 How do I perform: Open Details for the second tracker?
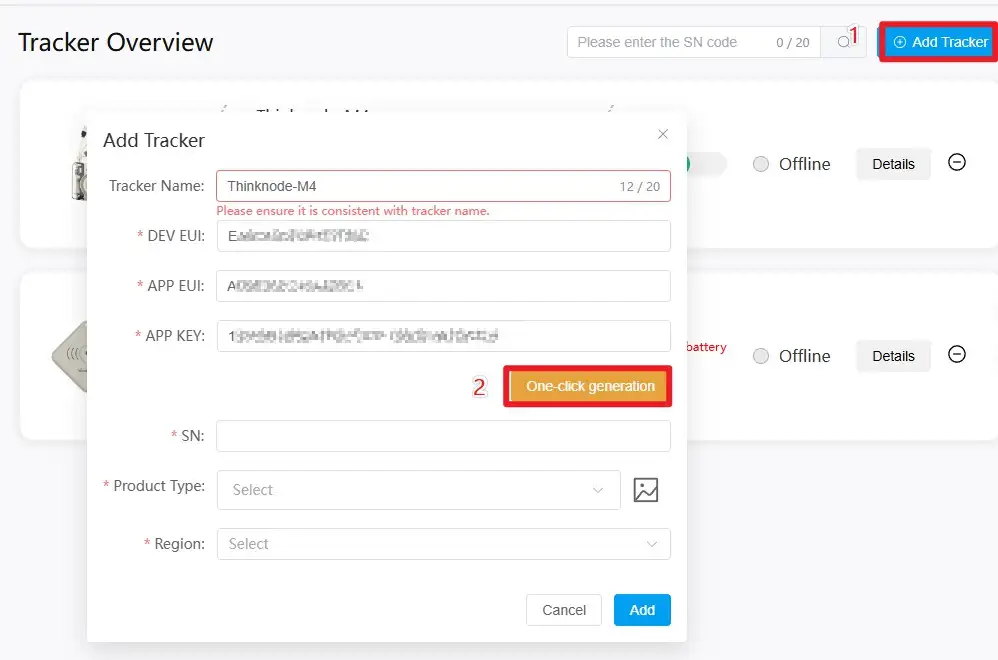point(893,356)
